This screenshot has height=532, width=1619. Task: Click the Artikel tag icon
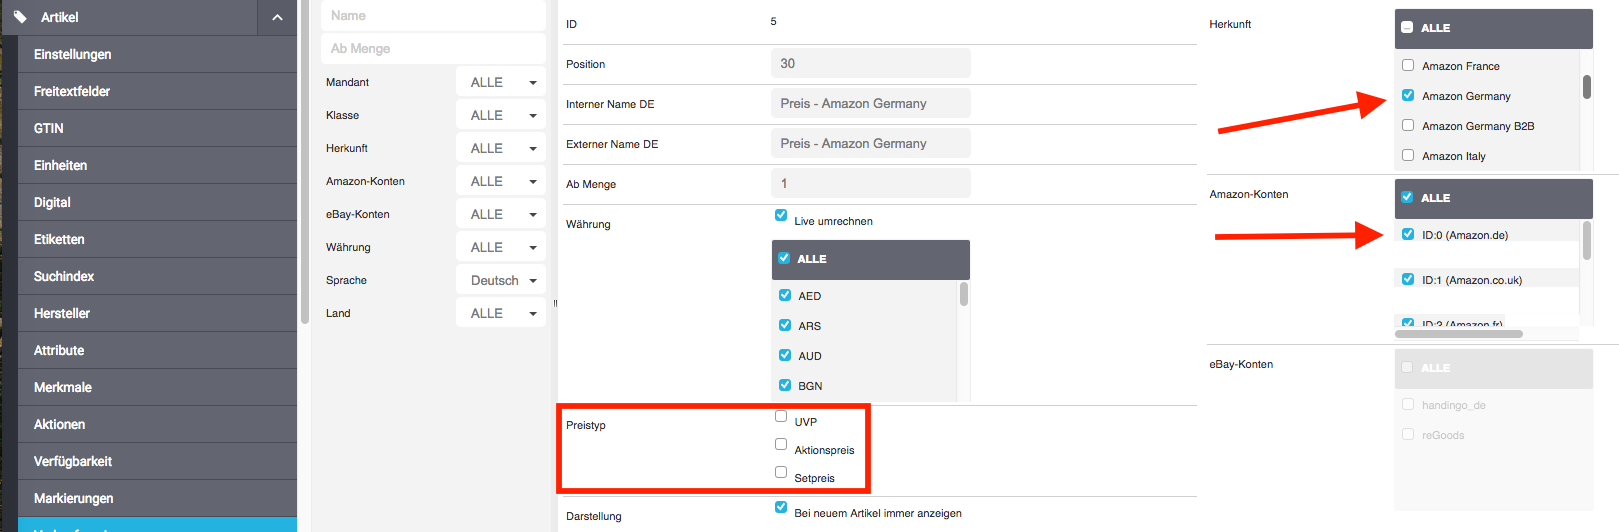(x=20, y=17)
